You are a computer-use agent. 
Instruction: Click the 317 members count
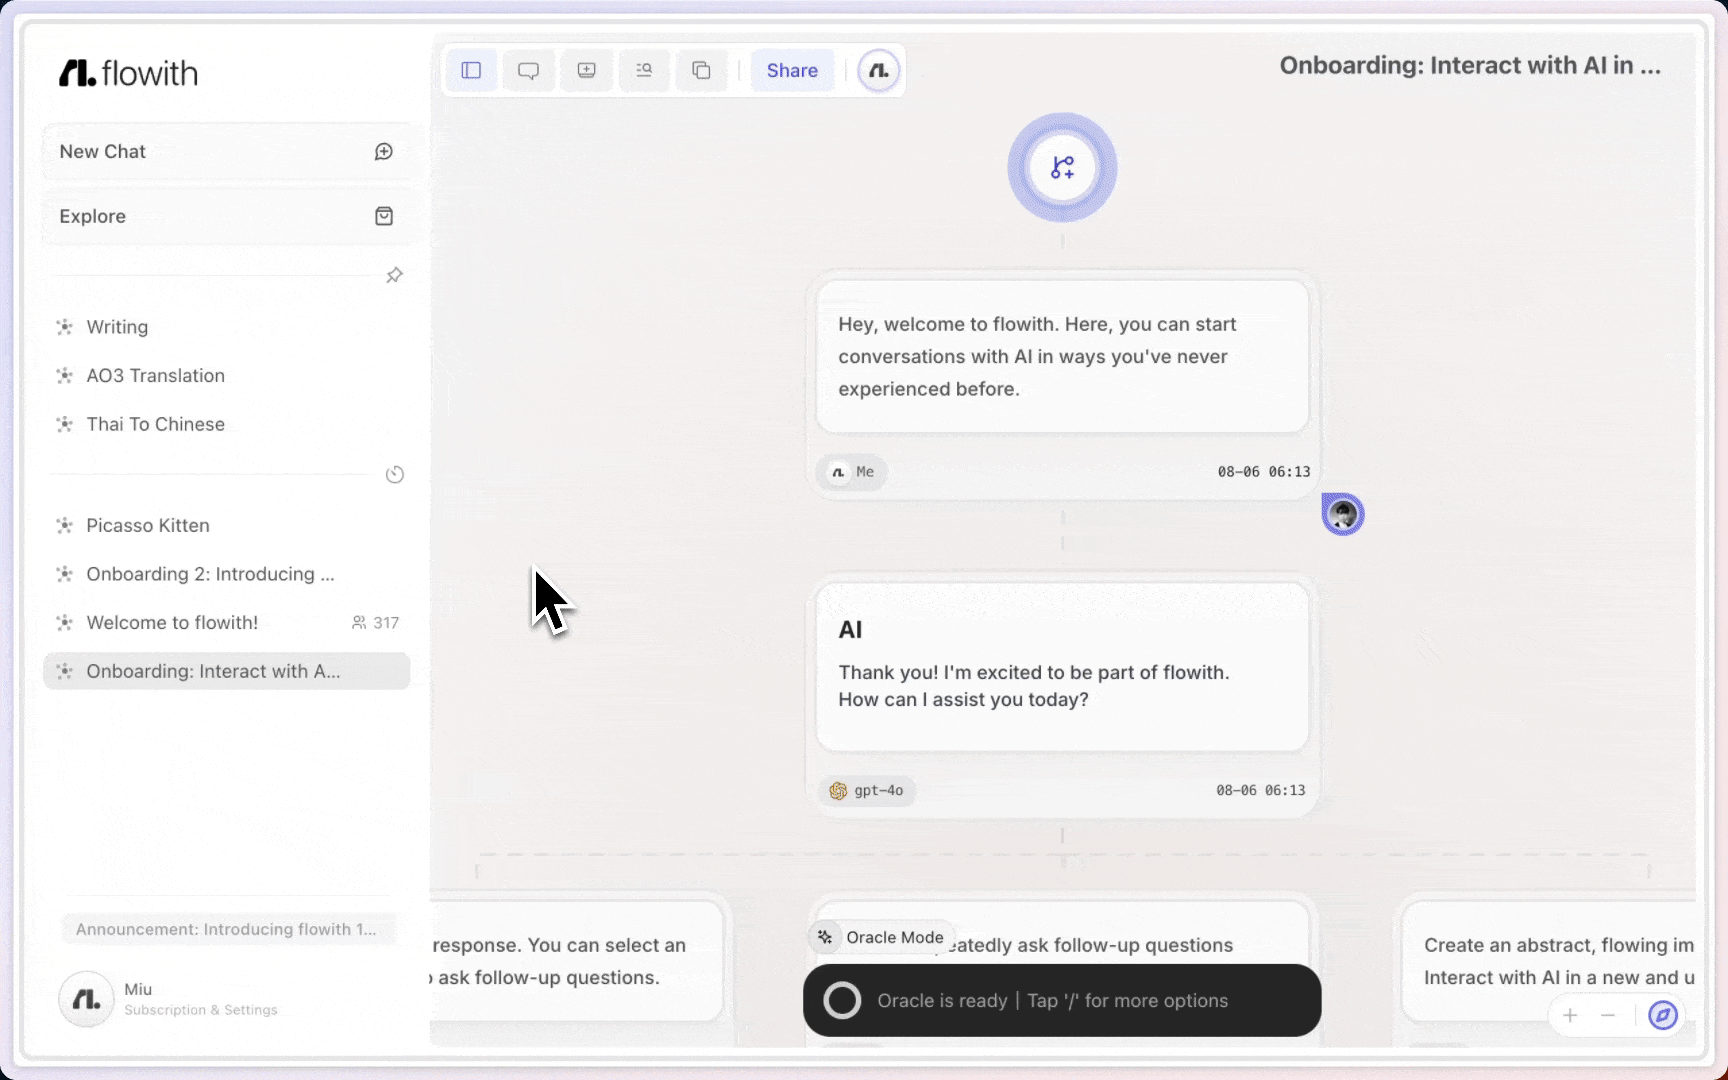click(x=376, y=623)
